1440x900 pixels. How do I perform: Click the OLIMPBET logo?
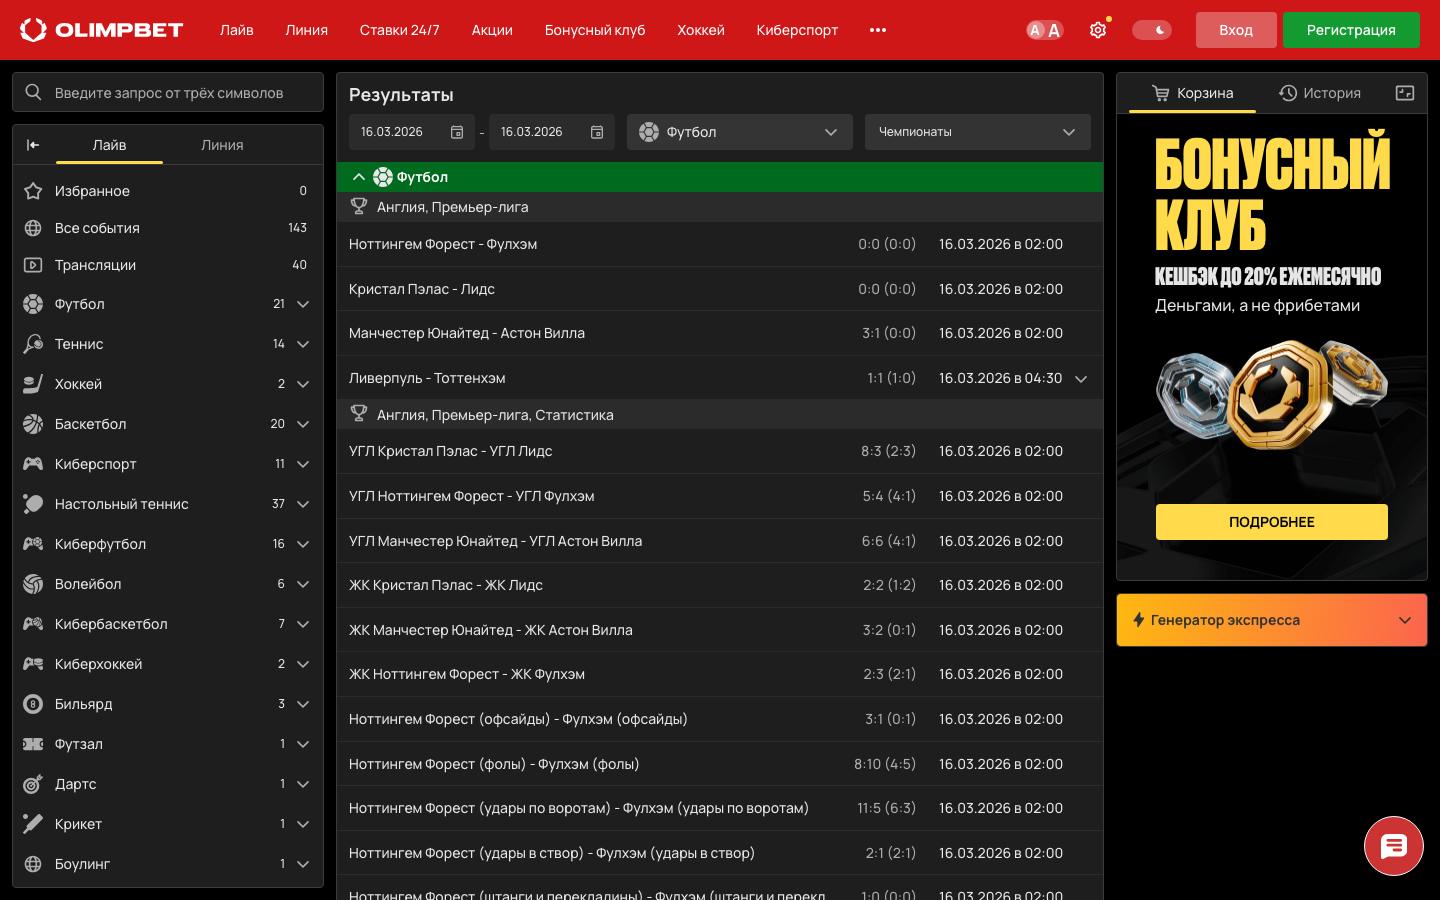[102, 30]
